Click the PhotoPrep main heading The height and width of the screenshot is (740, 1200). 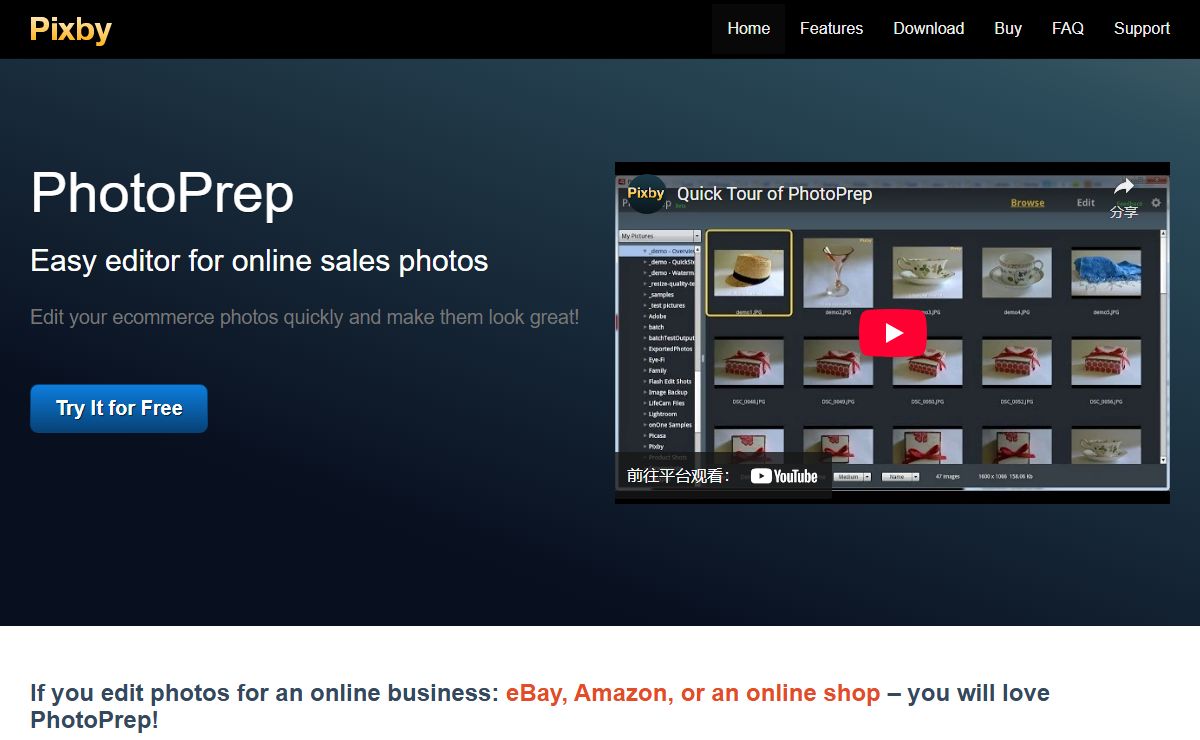click(x=162, y=192)
